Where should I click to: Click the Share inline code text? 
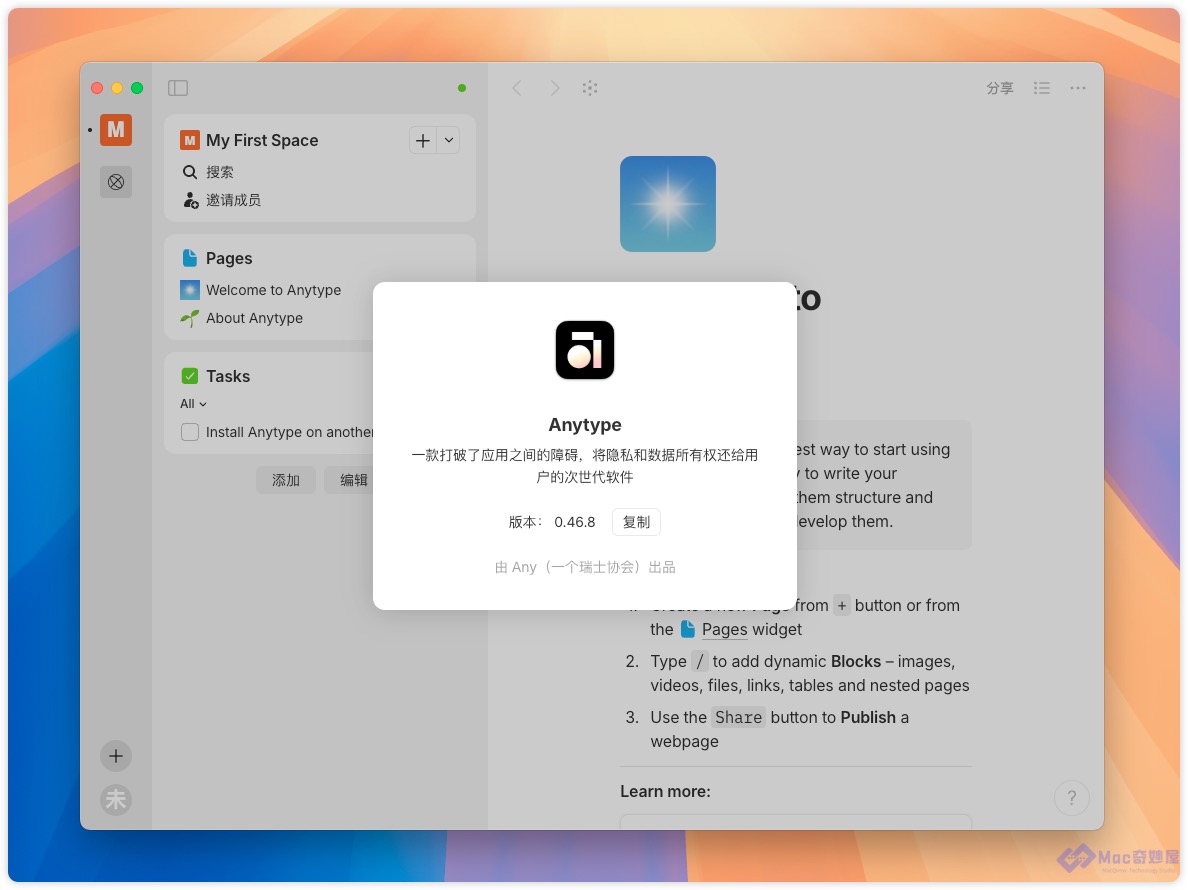738,717
